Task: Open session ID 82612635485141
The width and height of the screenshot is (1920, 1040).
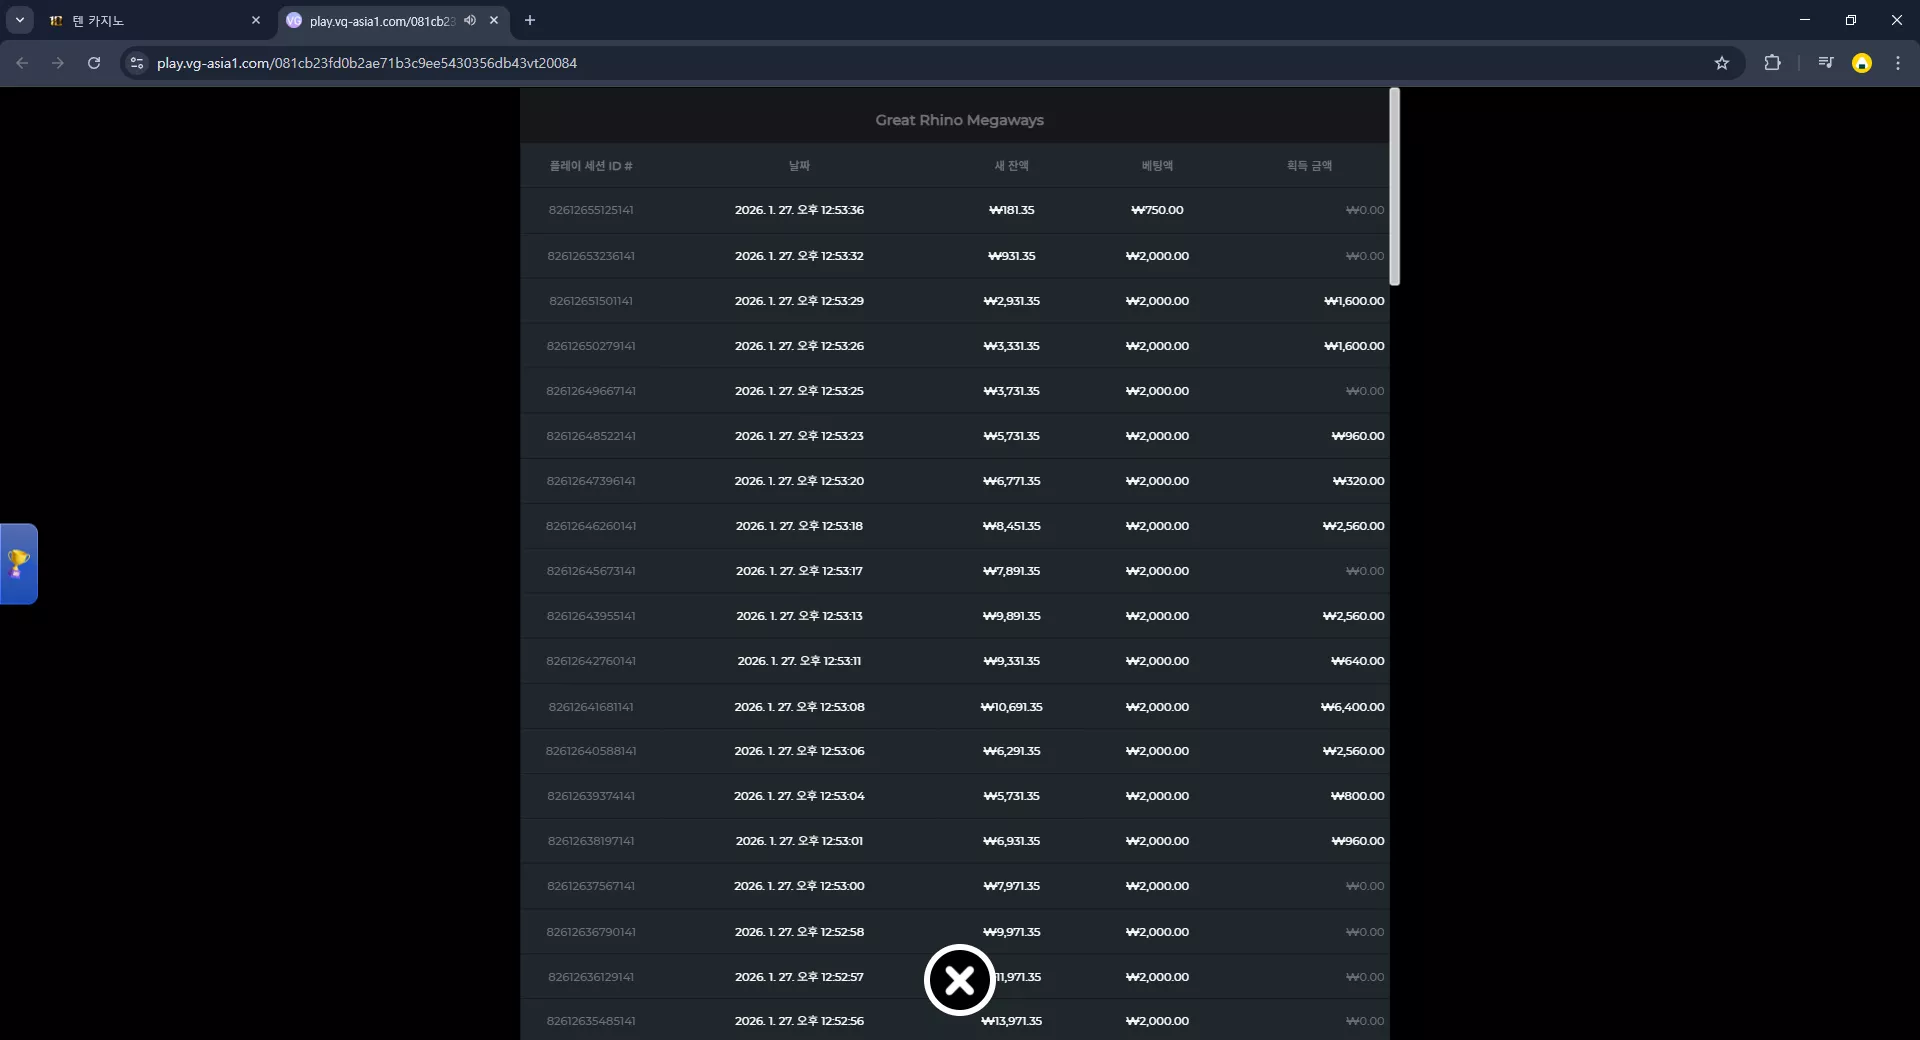Action: (591, 1021)
